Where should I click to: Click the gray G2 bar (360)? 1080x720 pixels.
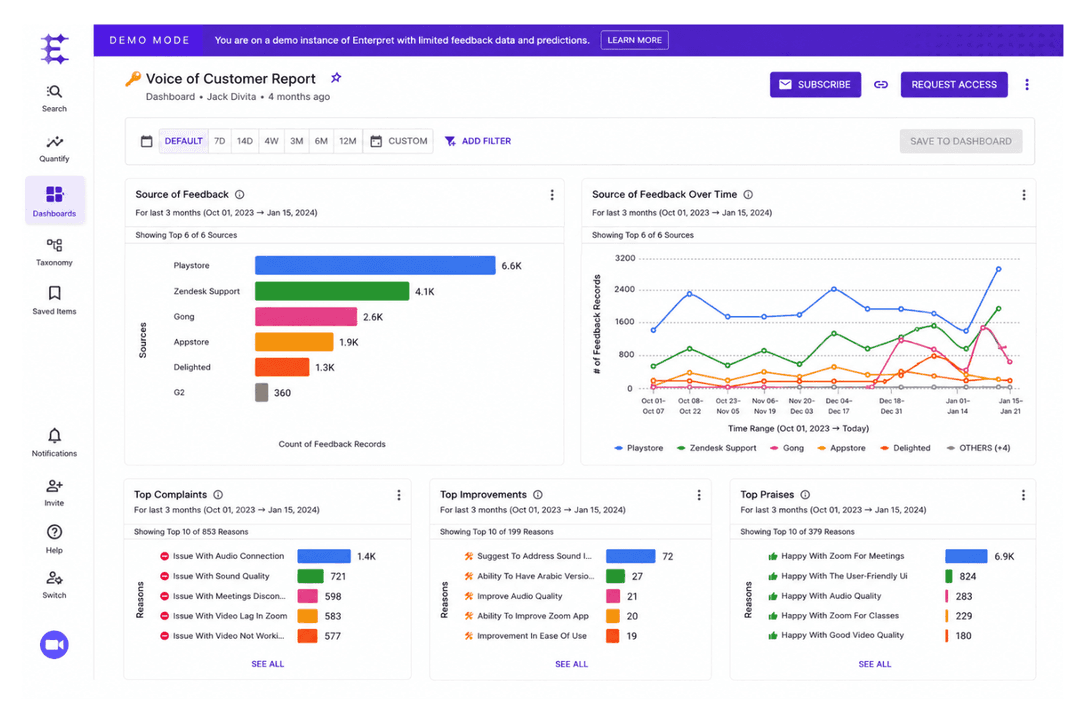coord(261,393)
